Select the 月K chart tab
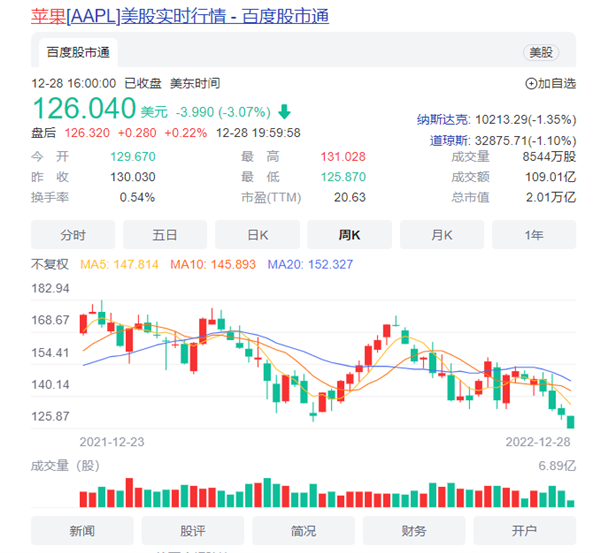Image resolution: width=600 pixels, height=553 pixels. click(442, 235)
